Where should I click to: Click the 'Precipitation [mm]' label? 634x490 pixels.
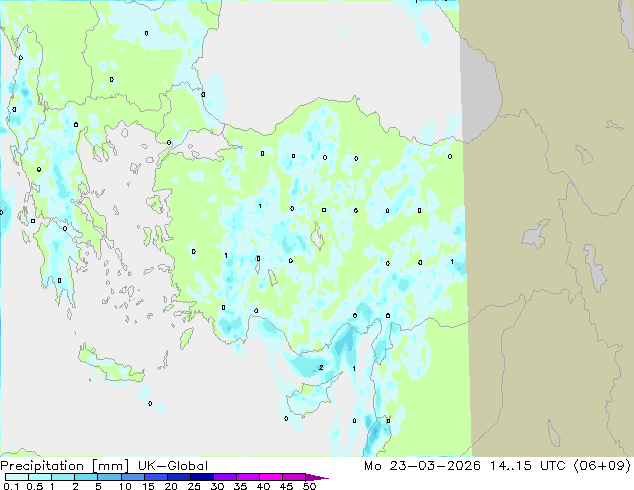(64, 466)
